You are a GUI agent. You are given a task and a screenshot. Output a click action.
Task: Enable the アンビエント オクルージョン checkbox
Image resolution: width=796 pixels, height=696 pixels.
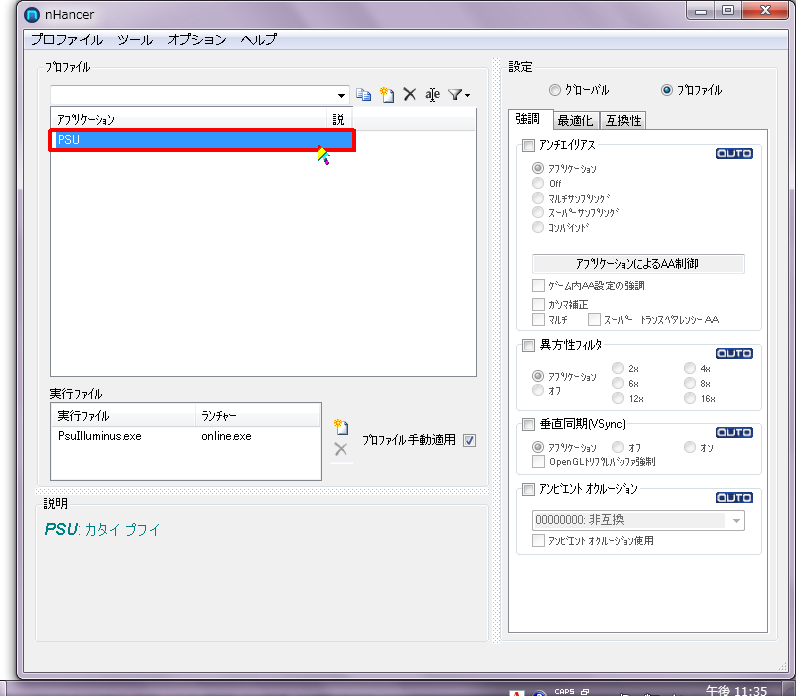(528, 489)
